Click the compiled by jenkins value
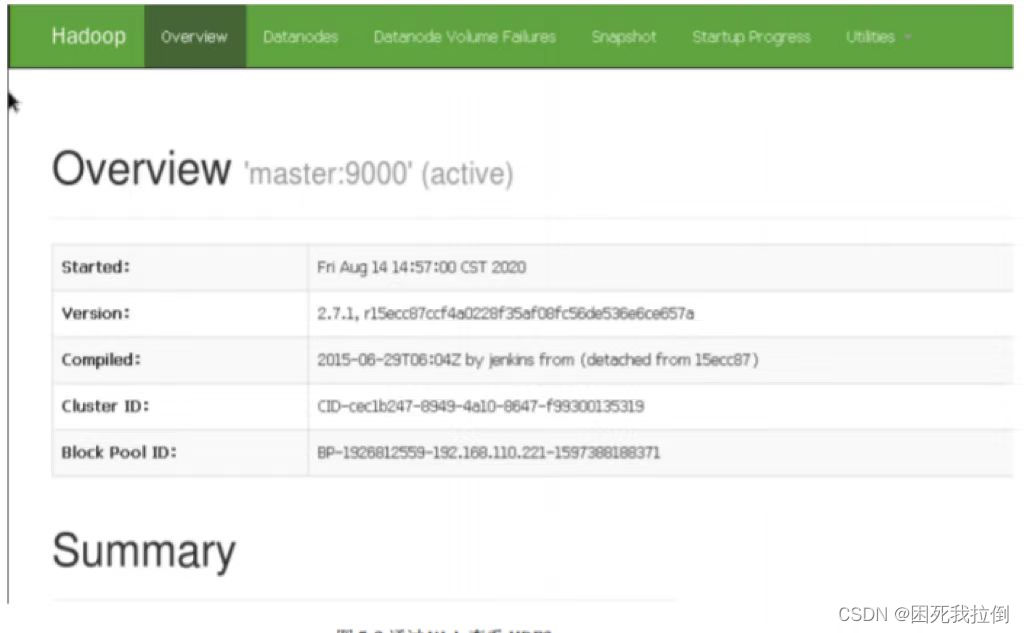Viewport: 1024px width, 633px height. [x=537, y=360]
